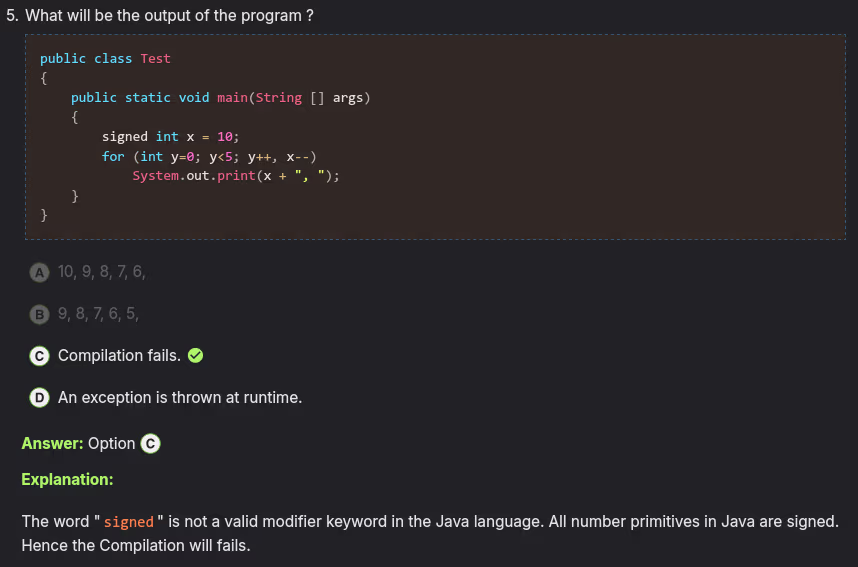This screenshot has height=567, width=858.
Task: Click 'Hence the Compilation will fails.' sentence
Action: [135, 546]
